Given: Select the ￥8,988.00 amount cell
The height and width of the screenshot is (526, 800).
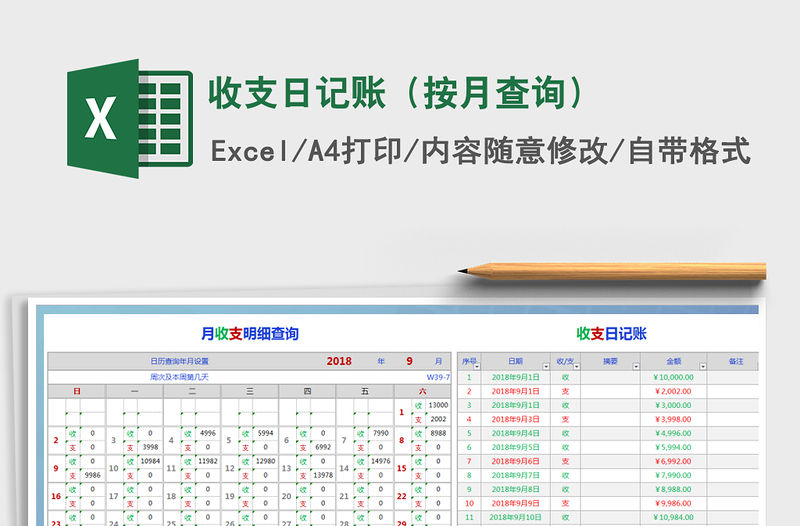Looking at the screenshot, I should coord(673,489).
